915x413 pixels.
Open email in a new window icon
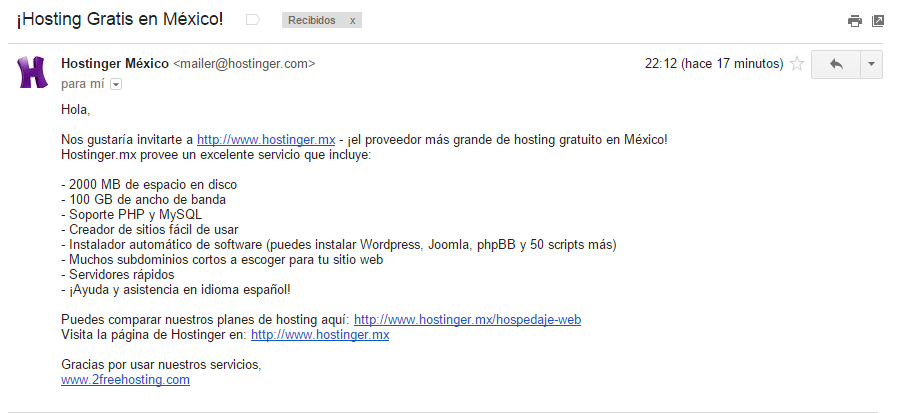pyautogui.click(x=878, y=21)
